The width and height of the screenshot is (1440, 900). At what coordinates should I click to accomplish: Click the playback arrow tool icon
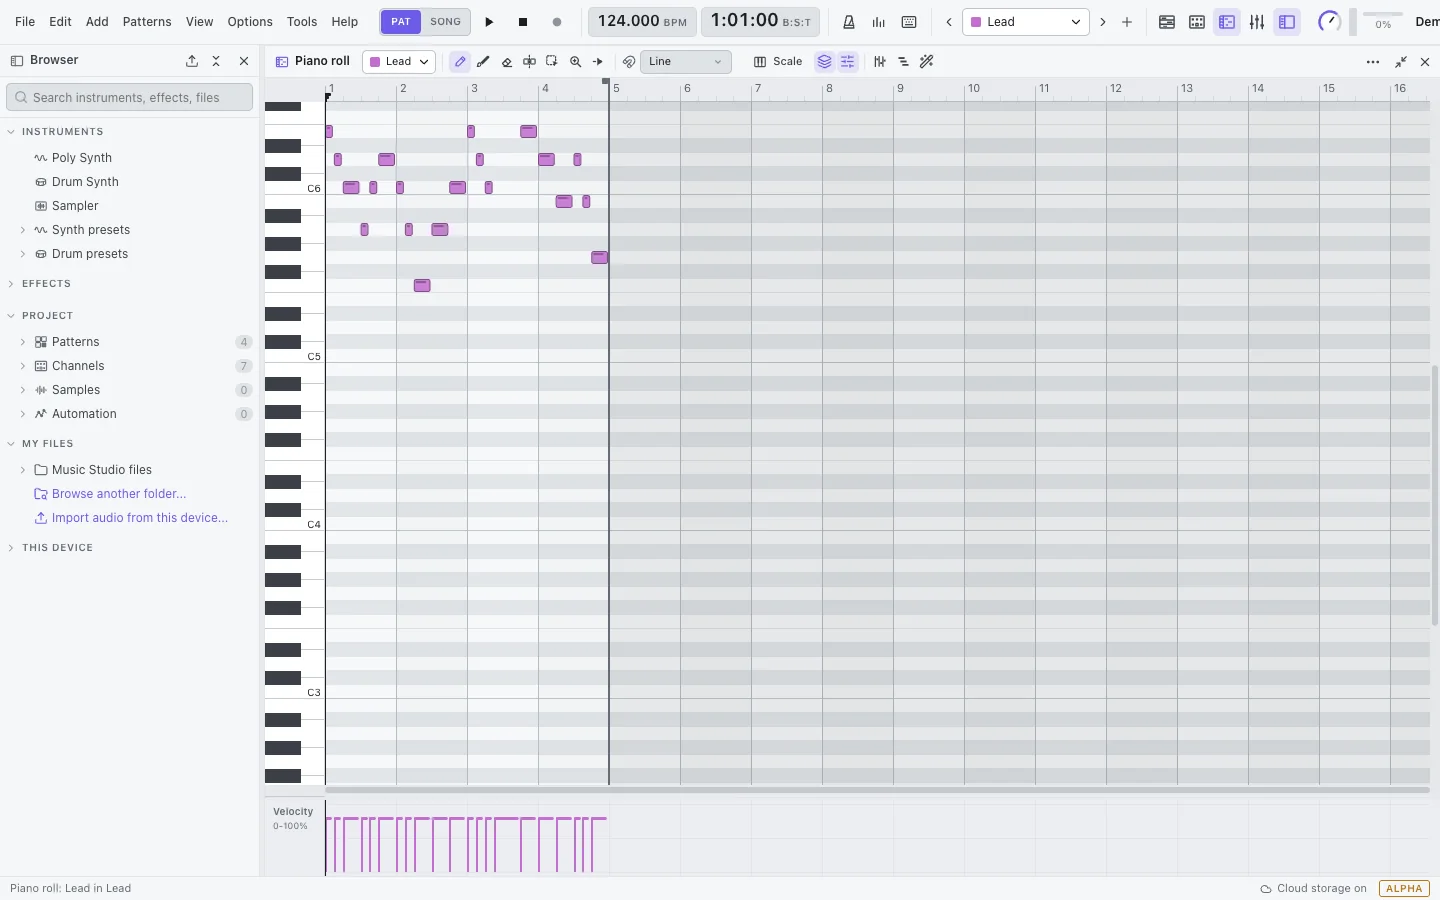(x=598, y=62)
